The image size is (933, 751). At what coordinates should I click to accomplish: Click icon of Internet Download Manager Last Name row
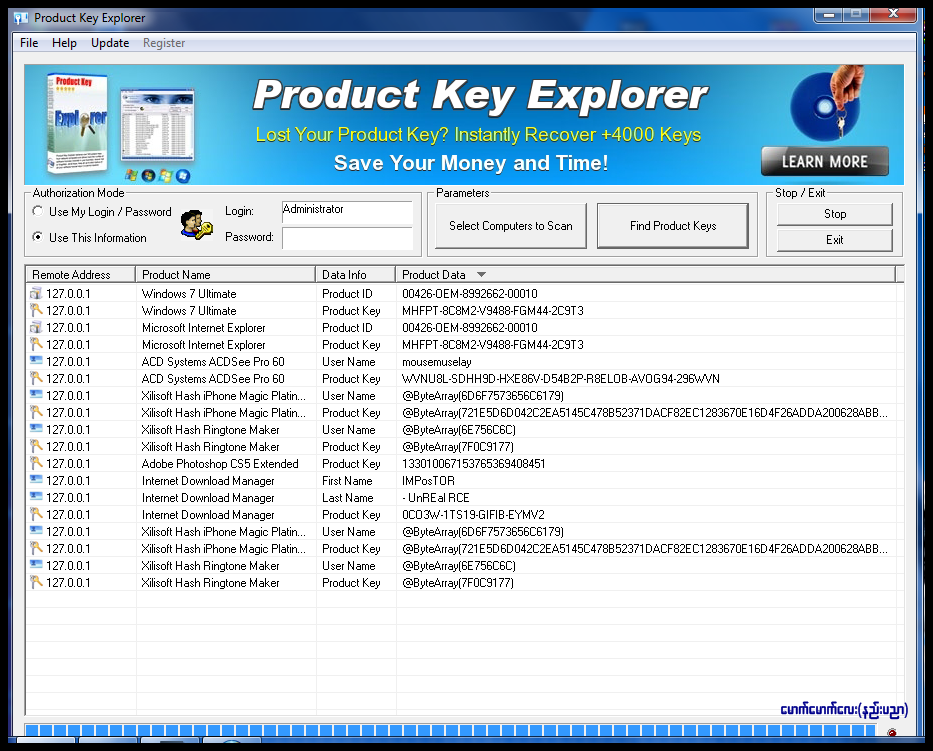click(36, 497)
